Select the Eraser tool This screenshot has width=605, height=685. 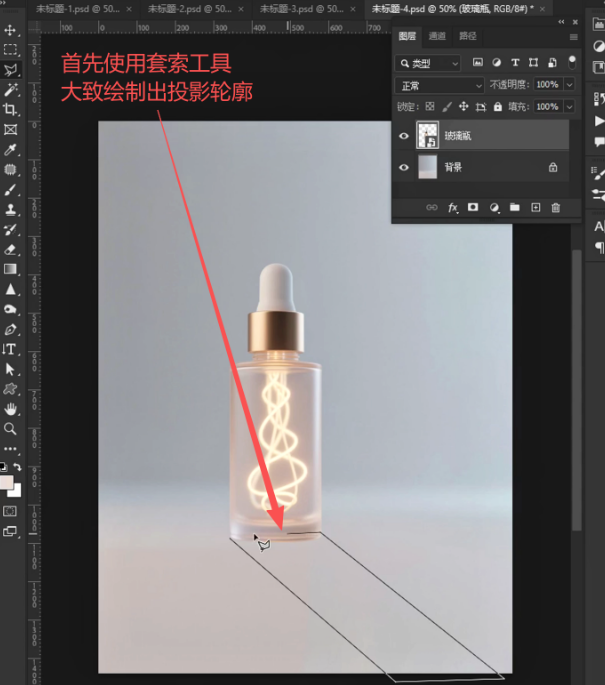click(x=10, y=249)
